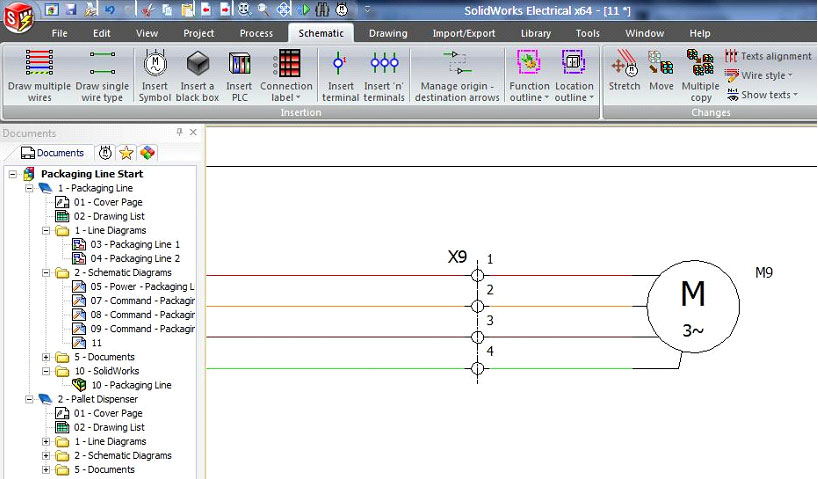
Task: Click the previous drawing red-arrow icon
Action: pyautogui.click(x=206, y=9)
